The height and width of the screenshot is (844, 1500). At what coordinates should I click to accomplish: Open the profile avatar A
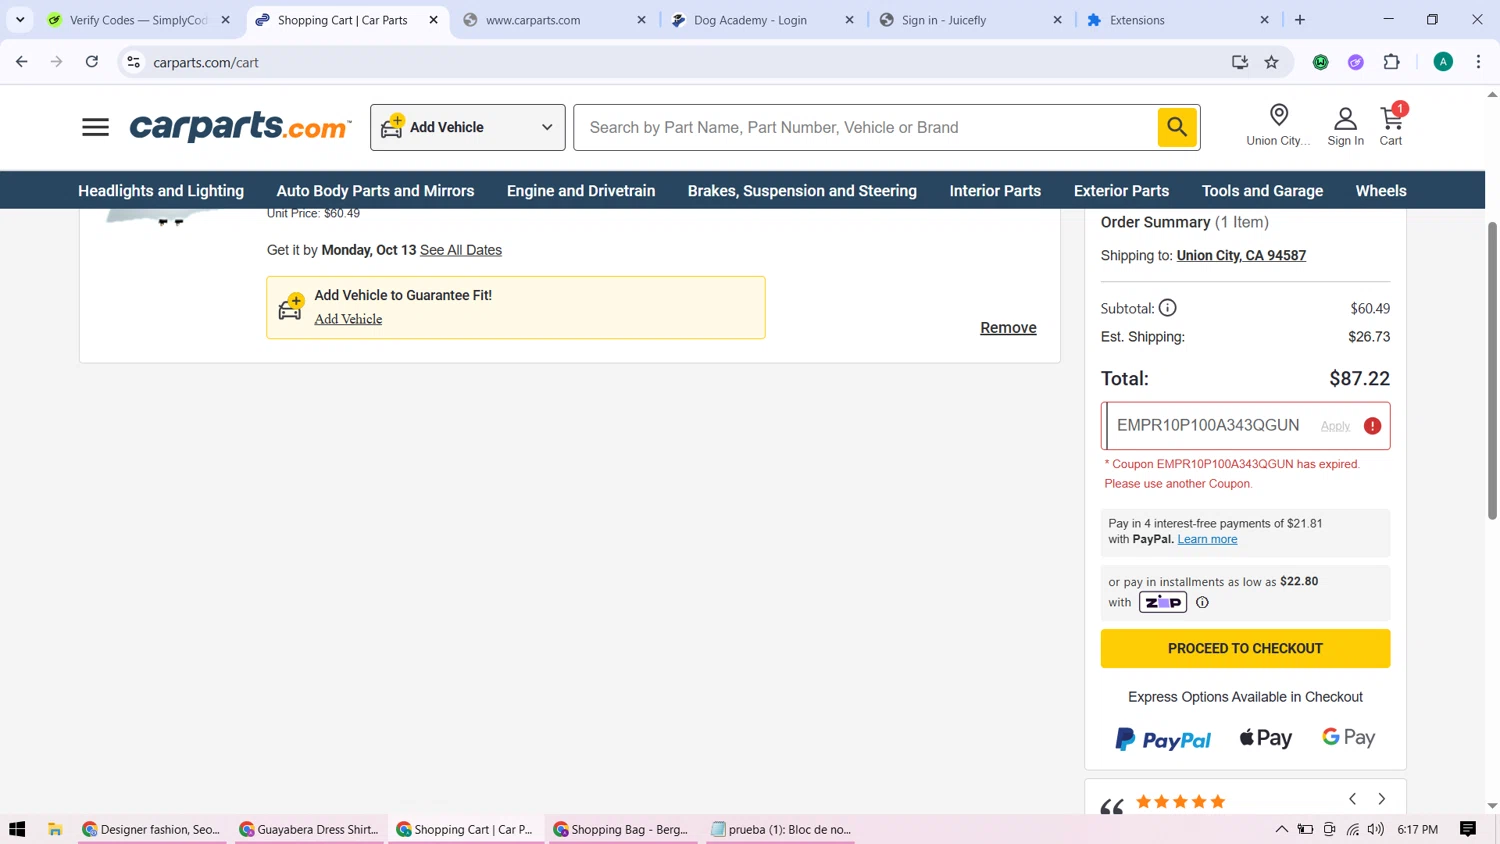point(1443,62)
